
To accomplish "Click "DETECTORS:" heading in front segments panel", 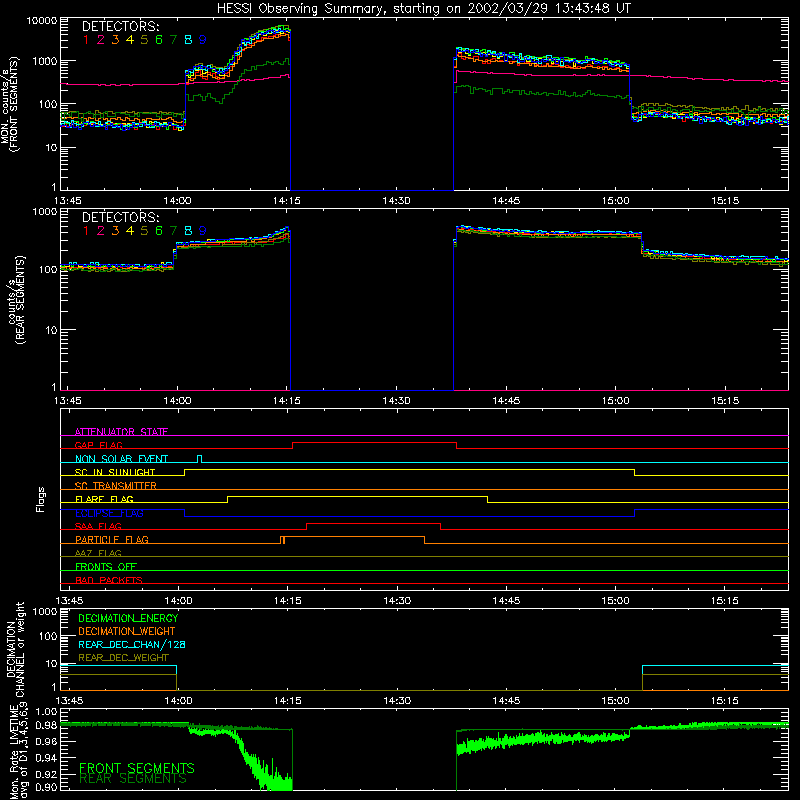I will click(120, 26).
